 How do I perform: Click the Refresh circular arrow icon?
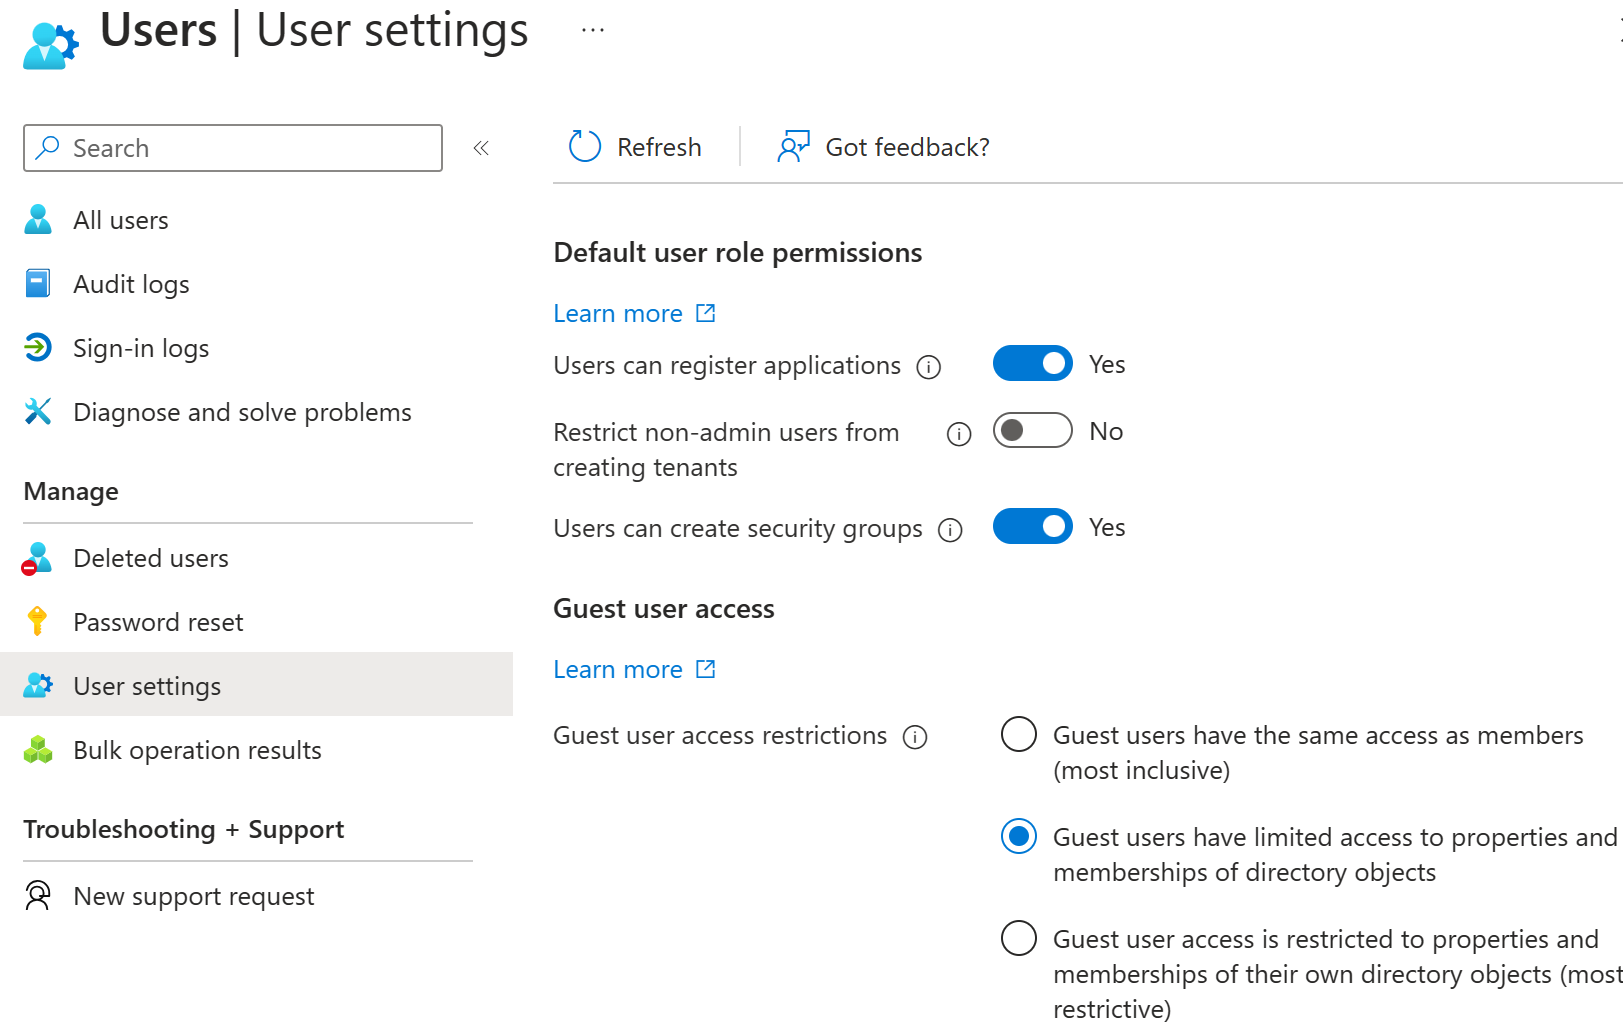(x=585, y=147)
